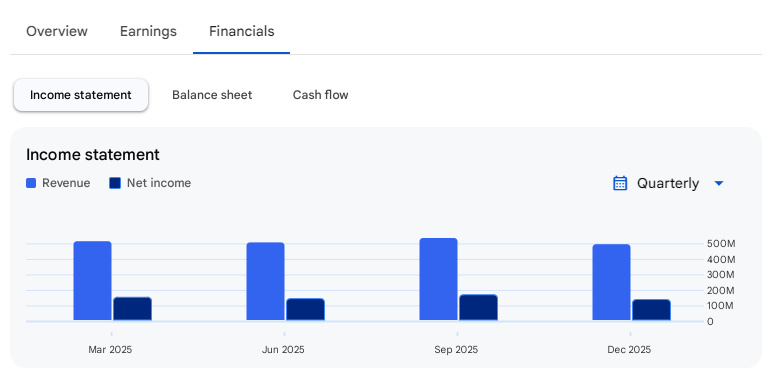Click the Sep 2025 net income bar
The image size is (784, 384).
(478, 308)
